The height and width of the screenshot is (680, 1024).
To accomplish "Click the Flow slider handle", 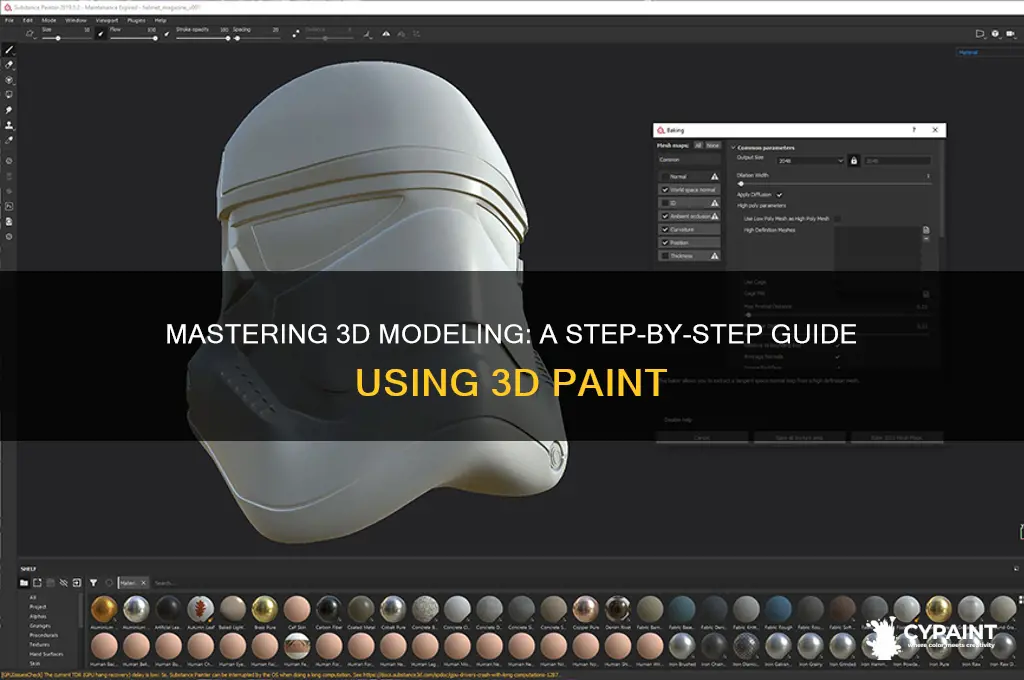I will click(155, 39).
